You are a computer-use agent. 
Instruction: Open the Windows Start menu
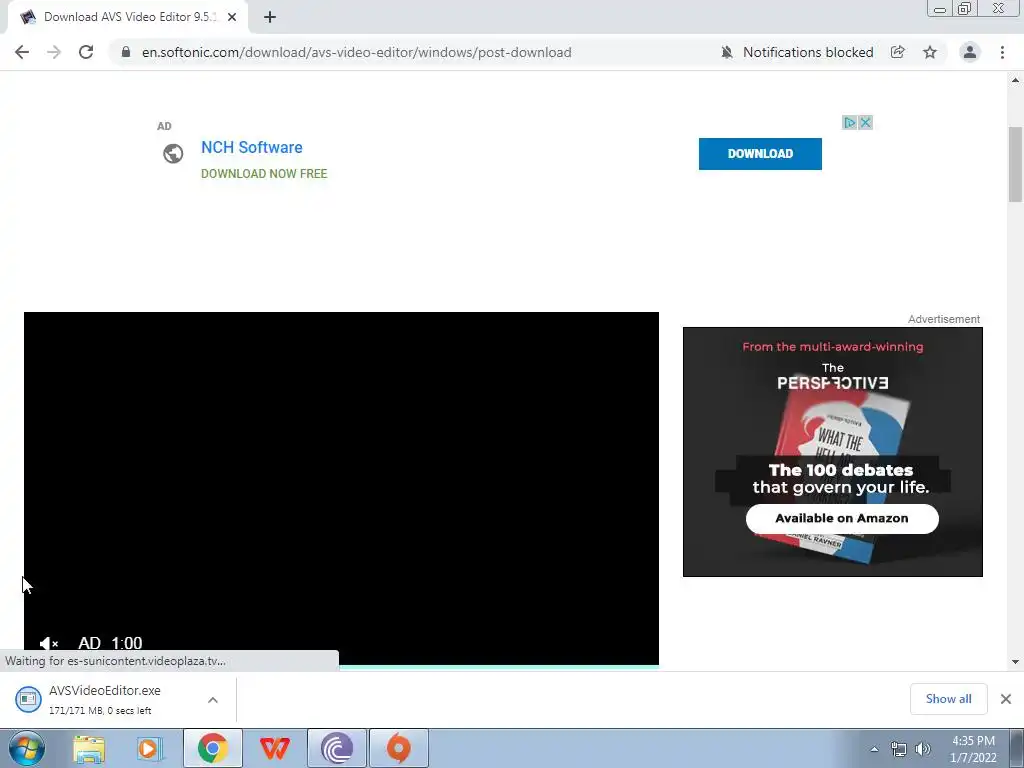click(26, 748)
